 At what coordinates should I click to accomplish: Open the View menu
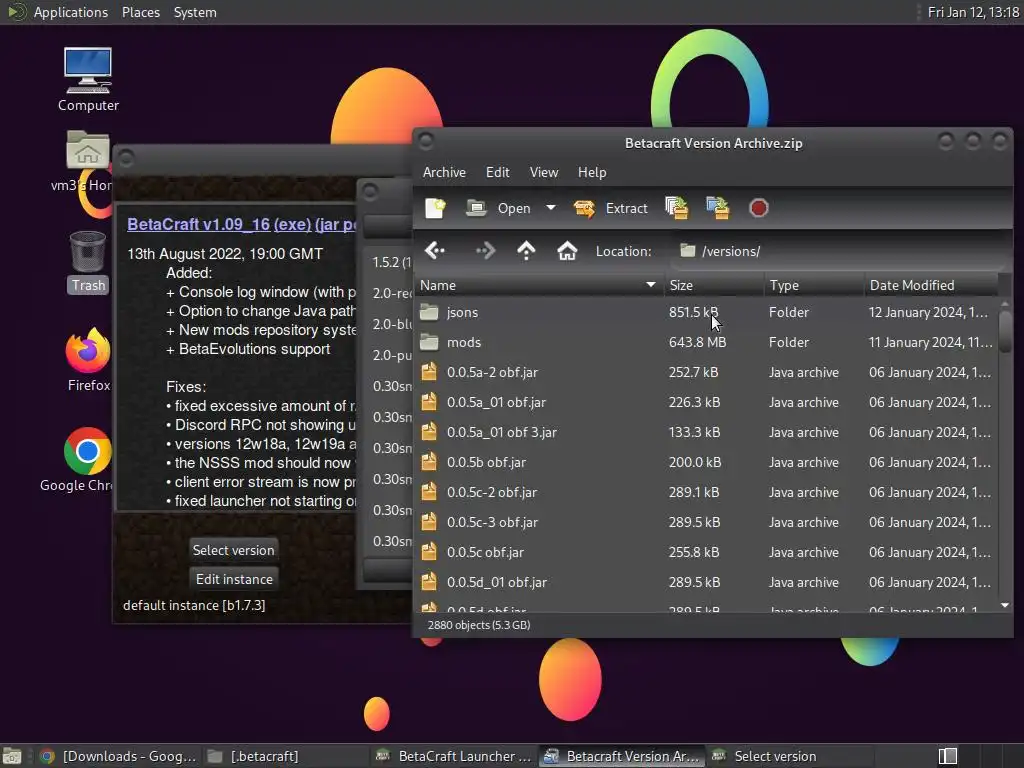[544, 172]
